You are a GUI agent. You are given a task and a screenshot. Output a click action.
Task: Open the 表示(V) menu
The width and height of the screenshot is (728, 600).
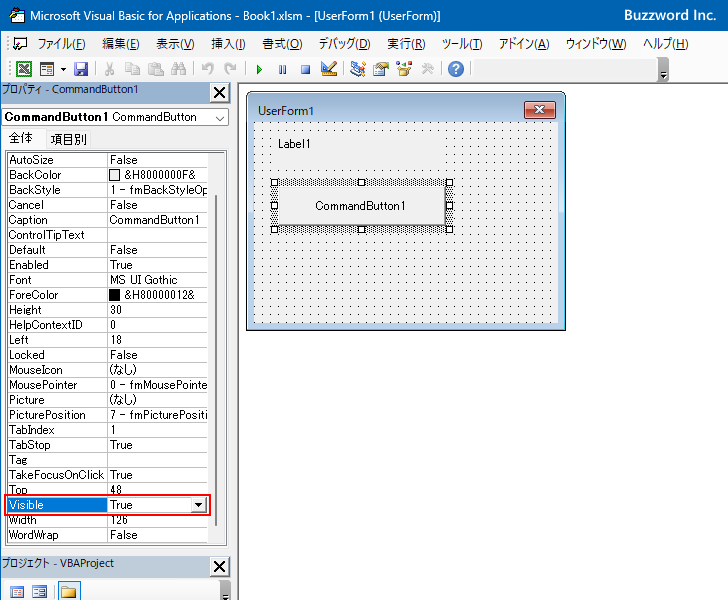(175, 44)
